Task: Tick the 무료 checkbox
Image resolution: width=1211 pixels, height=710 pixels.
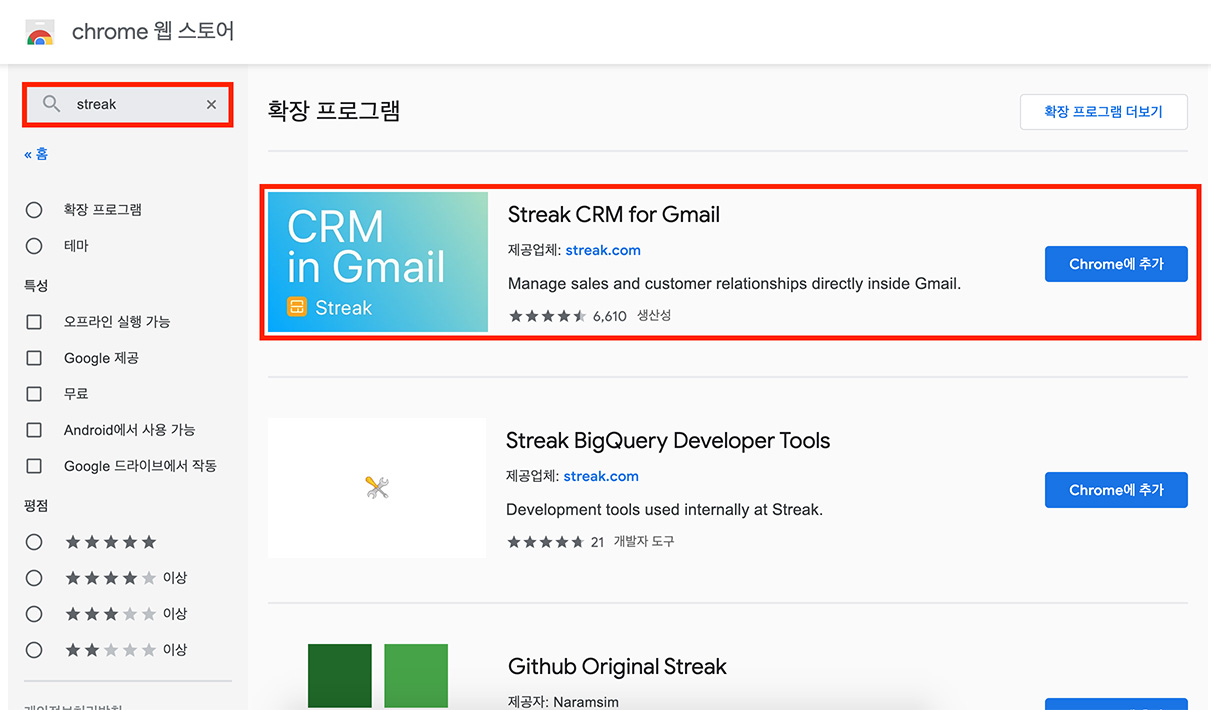Action: (34, 394)
